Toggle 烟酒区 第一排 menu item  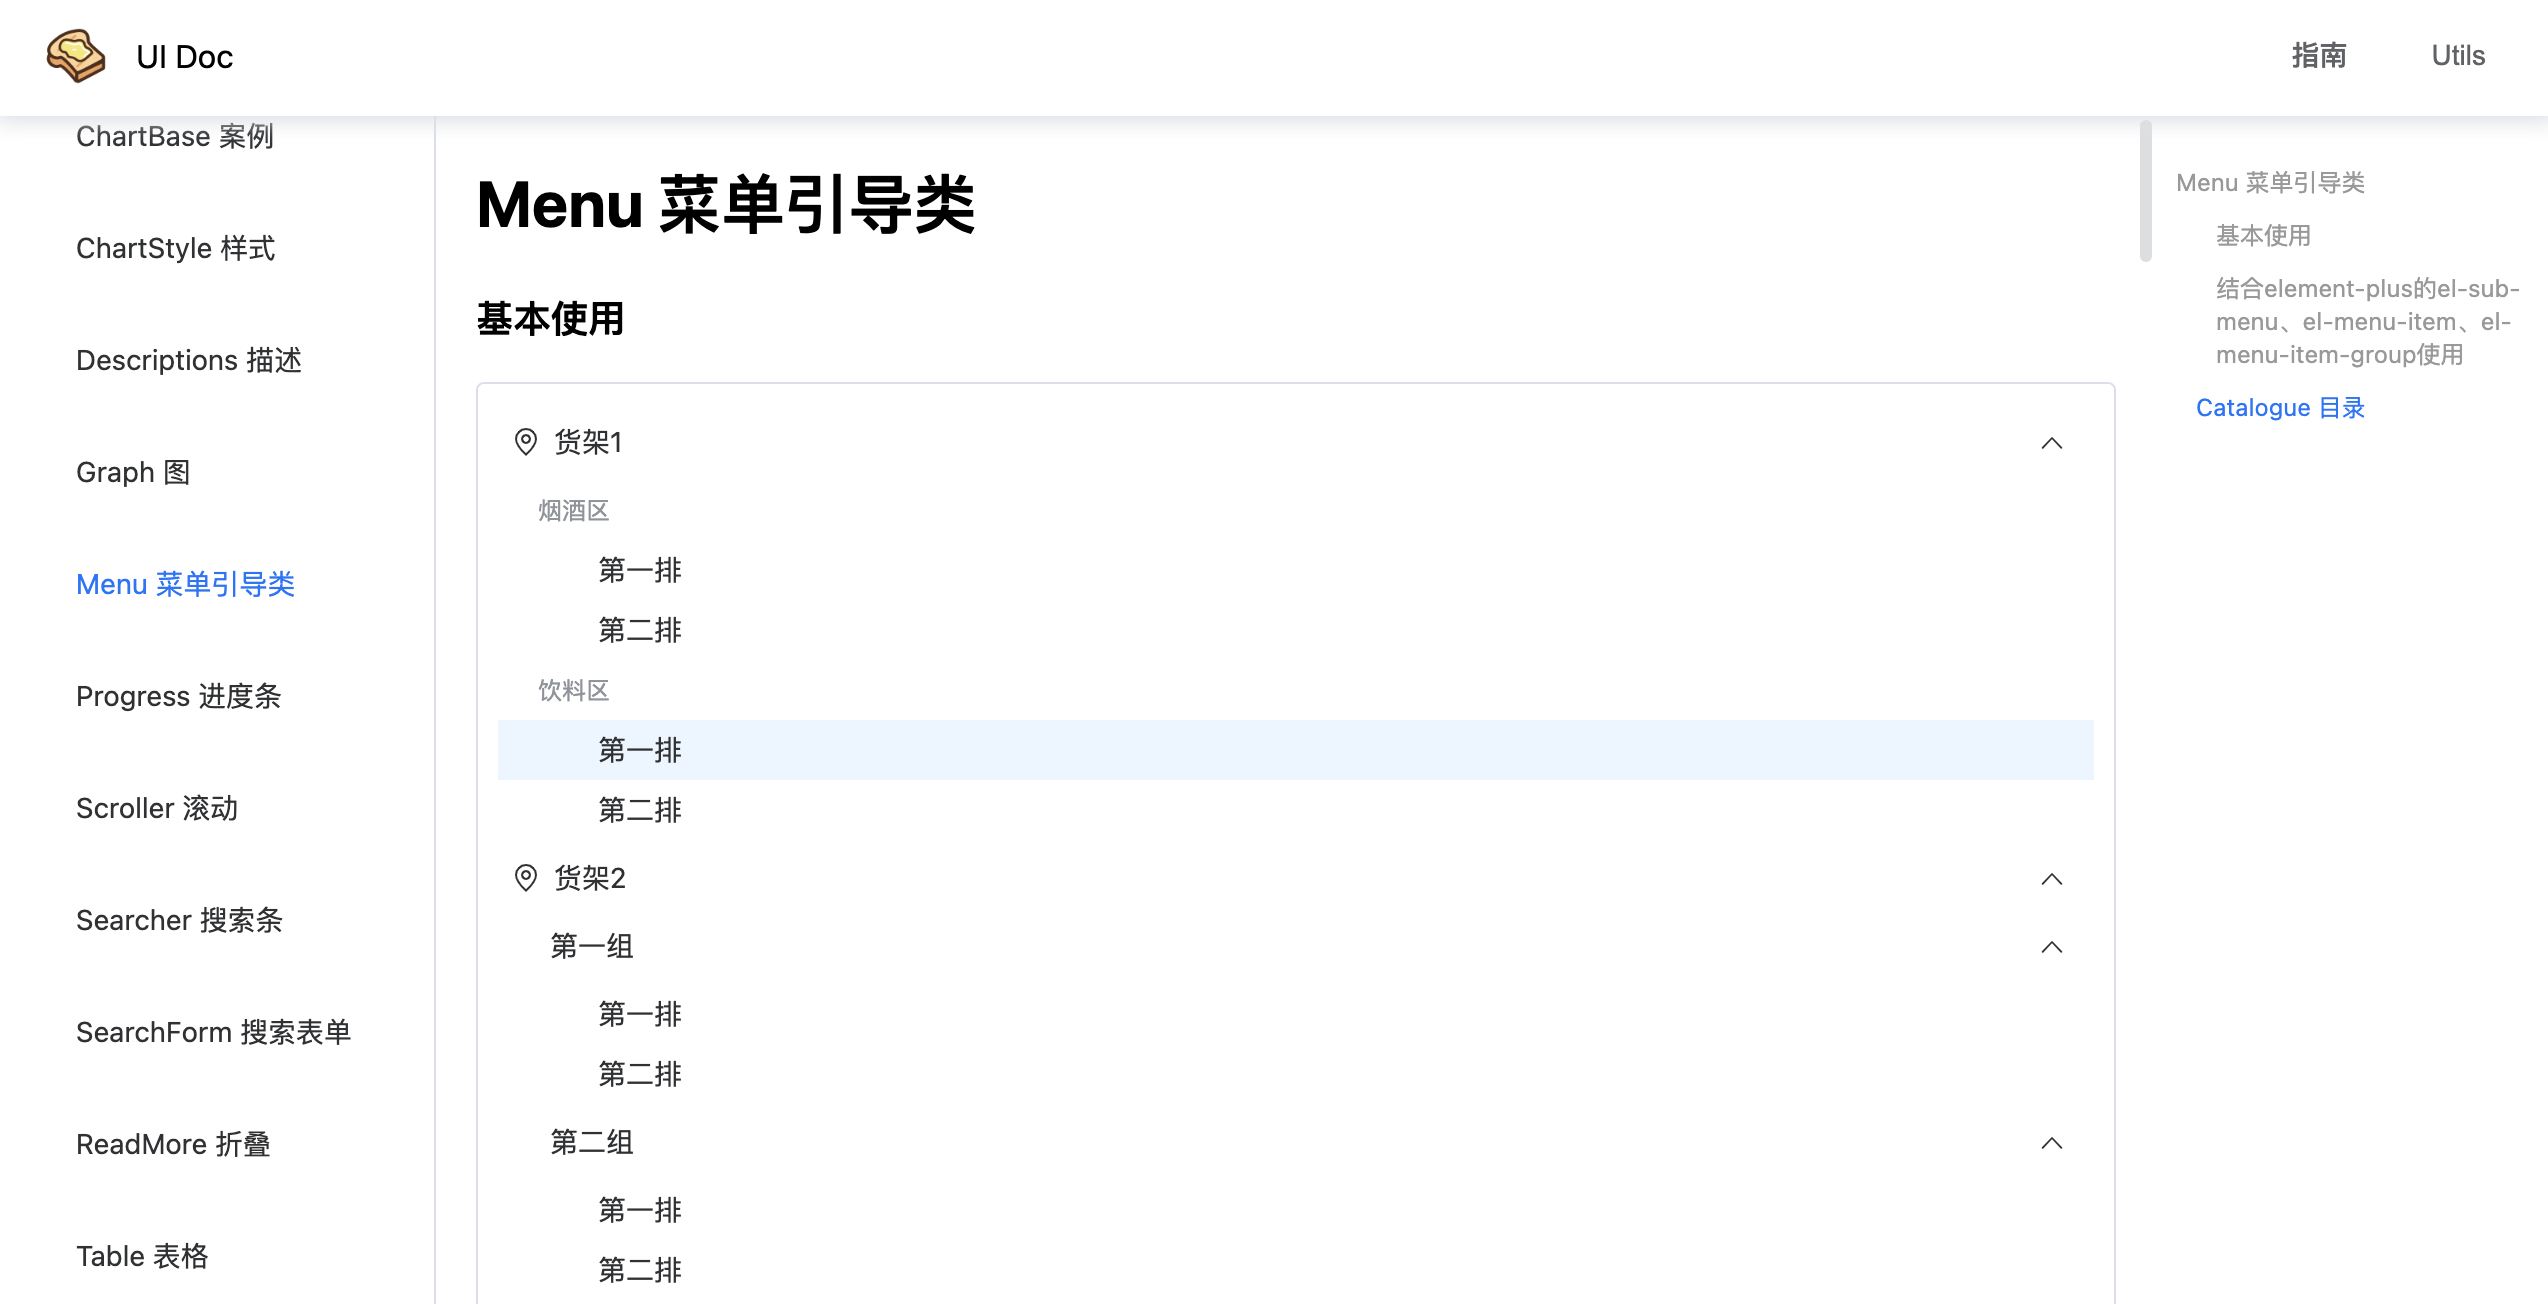(x=639, y=570)
